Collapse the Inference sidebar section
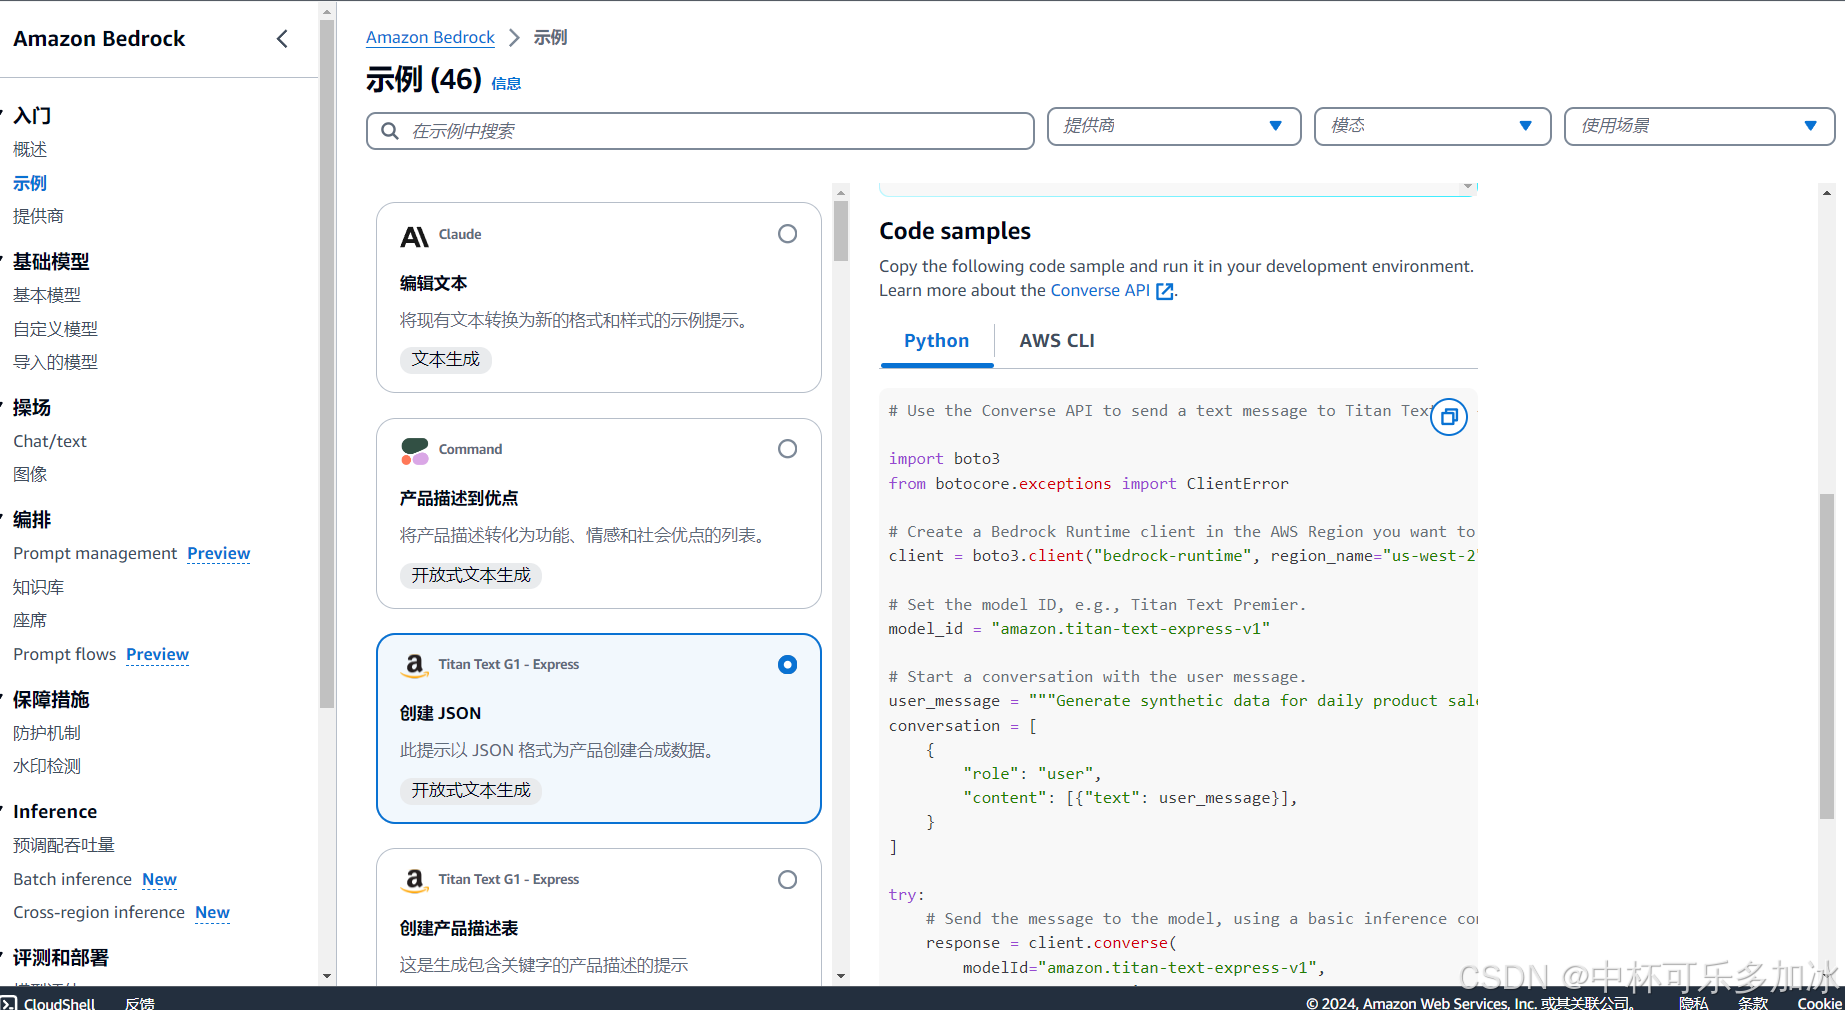The image size is (1845, 1010). point(3,811)
